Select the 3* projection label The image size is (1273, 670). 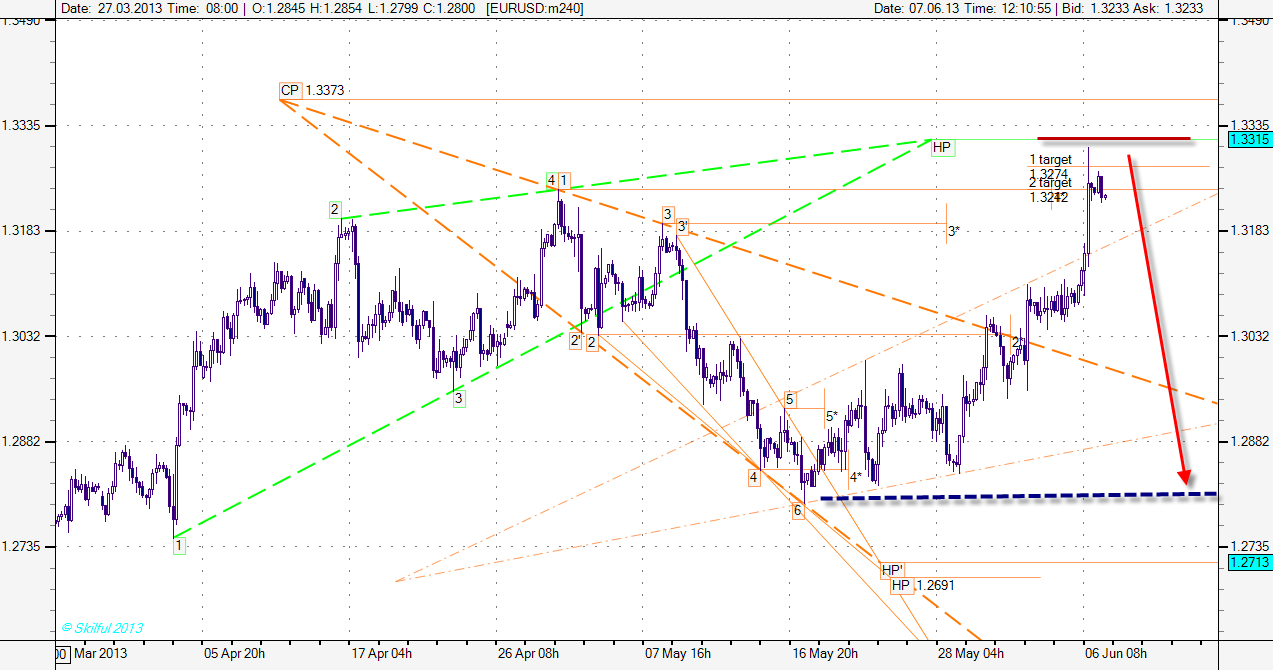pos(954,232)
